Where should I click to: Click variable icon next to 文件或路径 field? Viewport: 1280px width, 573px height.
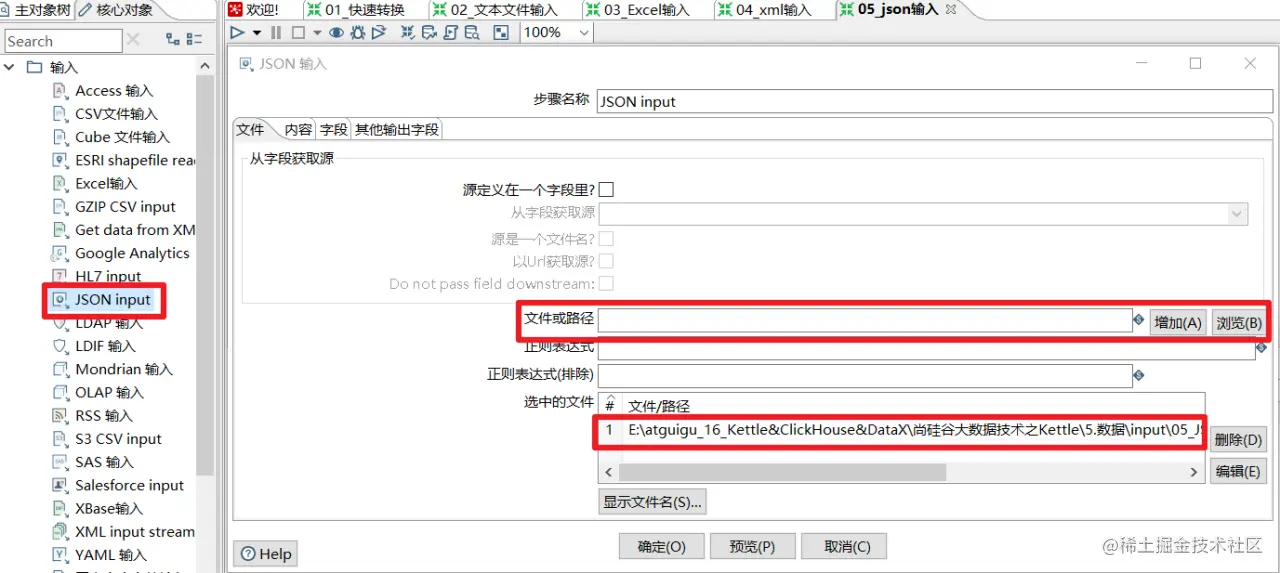pyautogui.click(x=1138, y=320)
